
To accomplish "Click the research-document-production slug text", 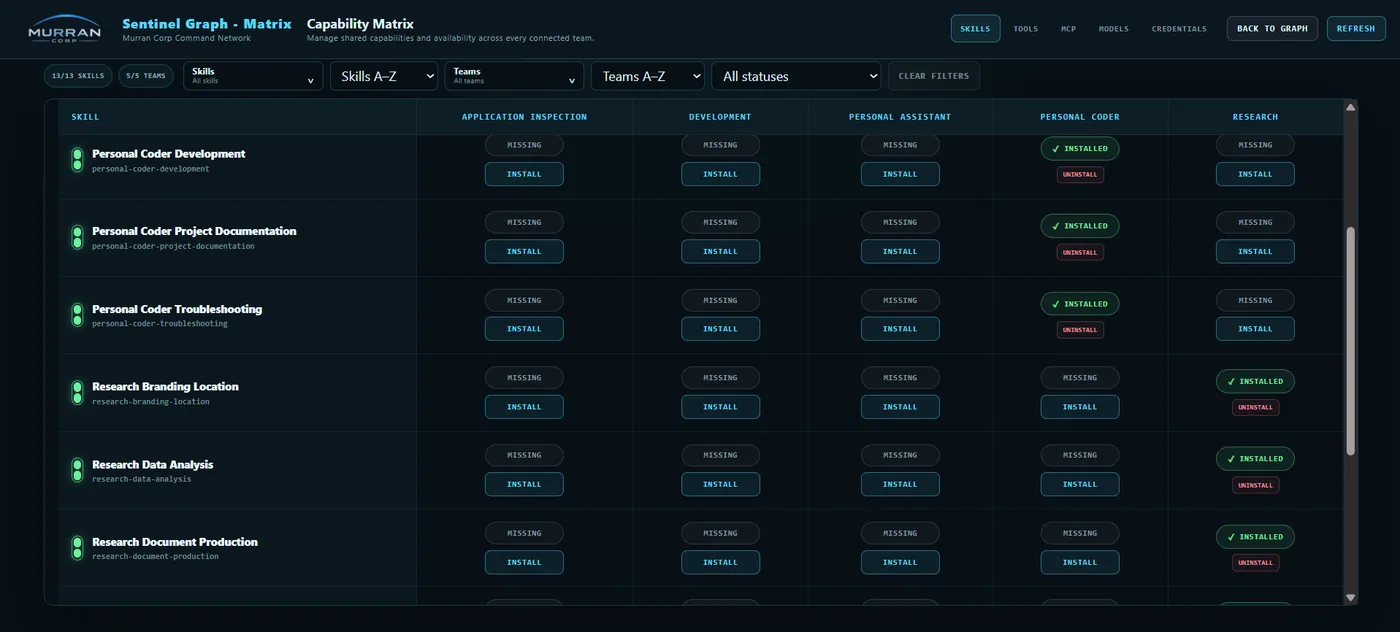I will coord(155,556).
